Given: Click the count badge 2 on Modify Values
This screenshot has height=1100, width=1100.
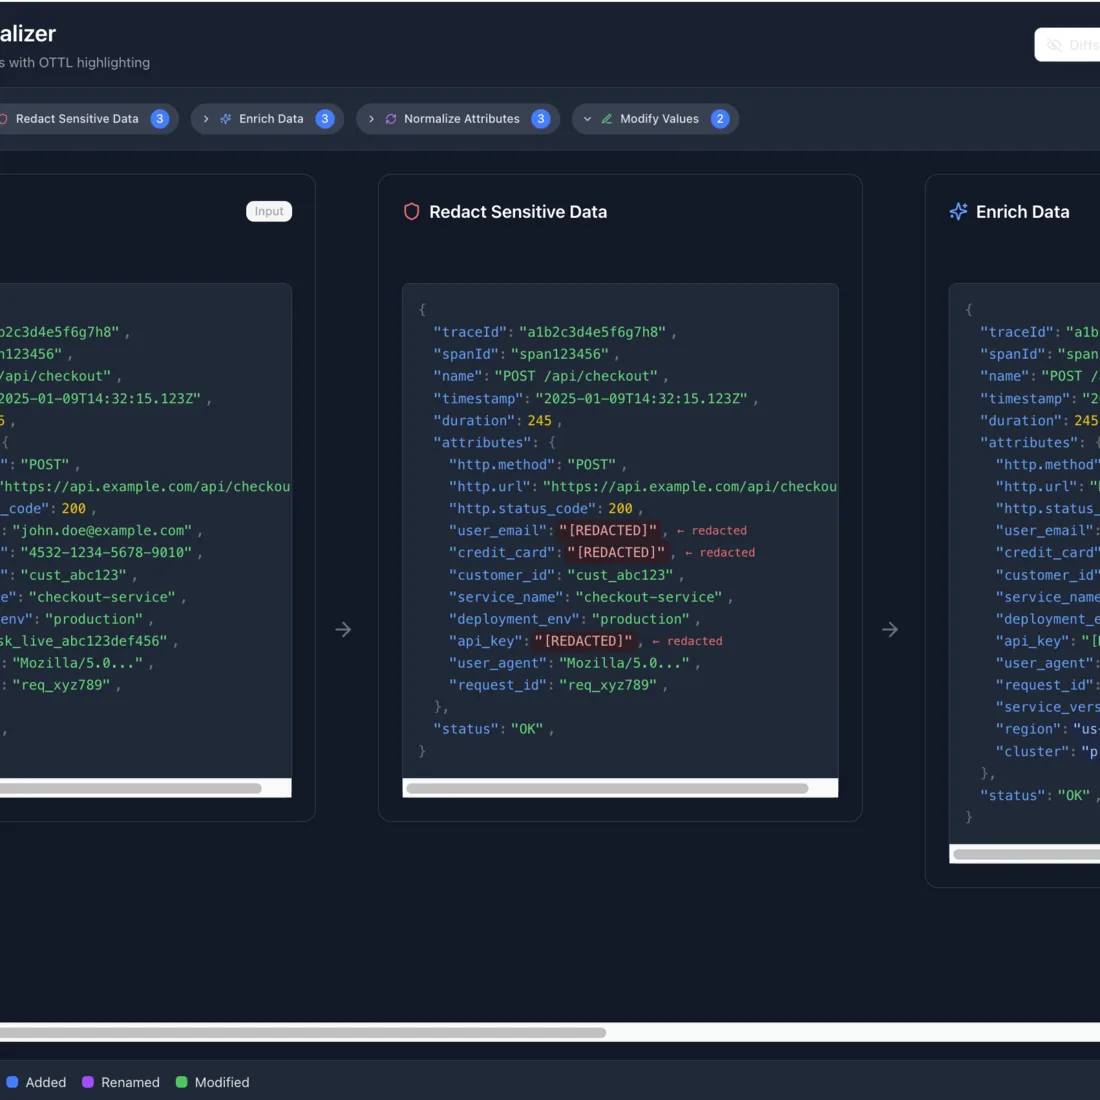Looking at the screenshot, I should tap(720, 119).
